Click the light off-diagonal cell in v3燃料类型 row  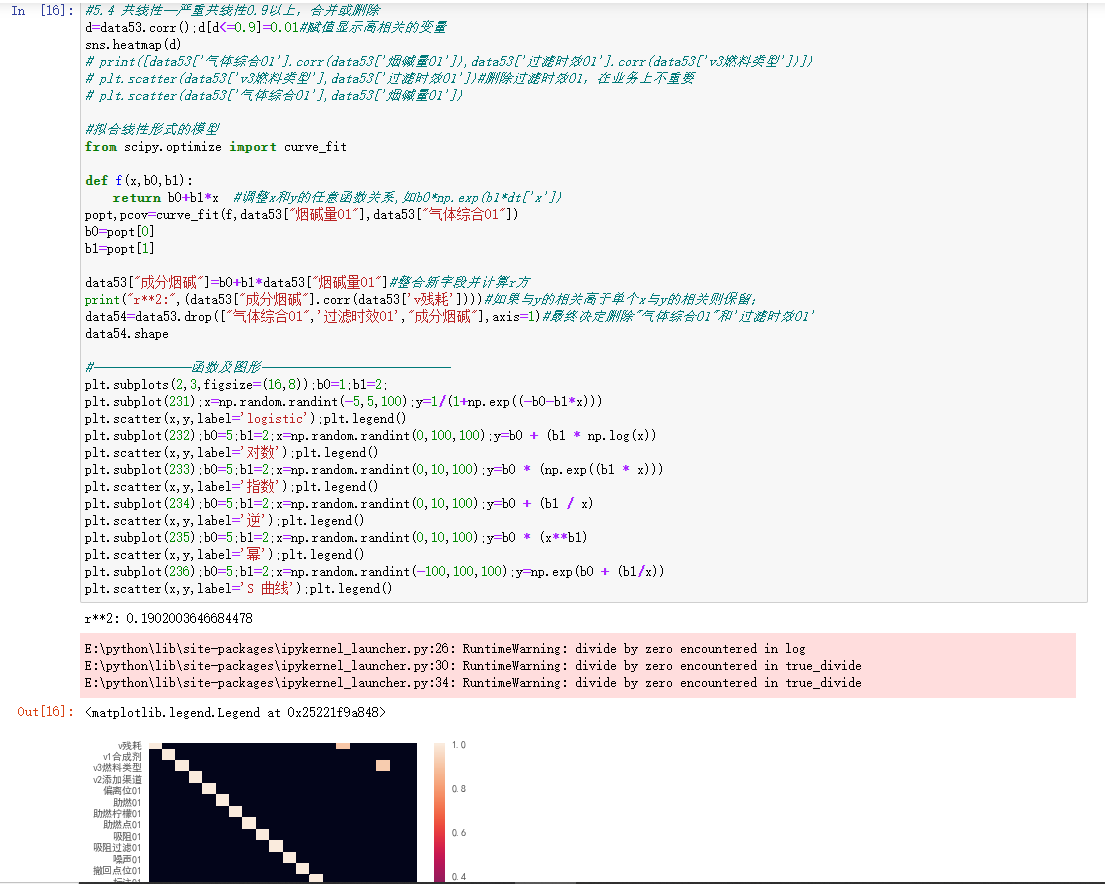(x=383, y=766)
